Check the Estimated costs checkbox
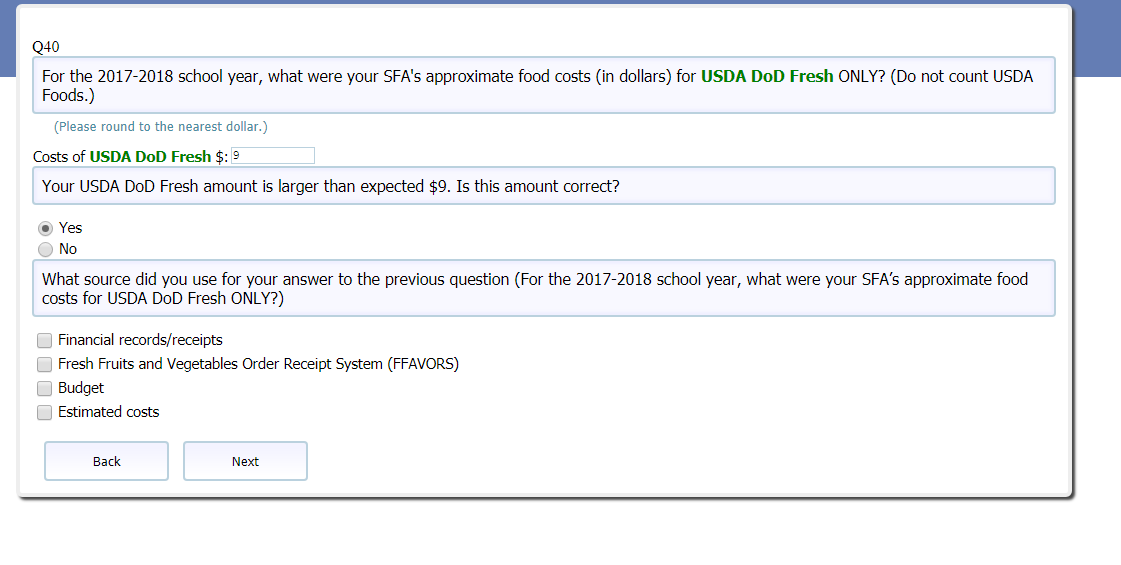 (45, 412)
